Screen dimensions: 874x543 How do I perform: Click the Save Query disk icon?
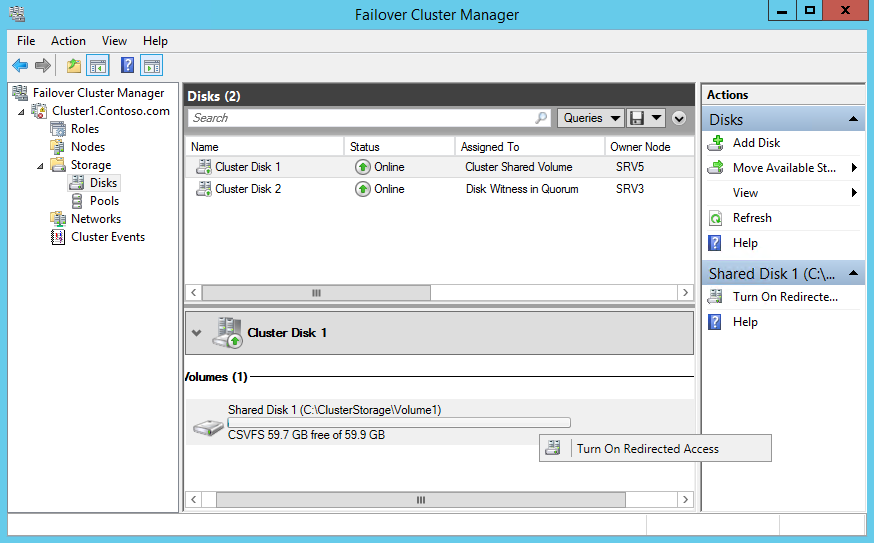tap(637, 118)
